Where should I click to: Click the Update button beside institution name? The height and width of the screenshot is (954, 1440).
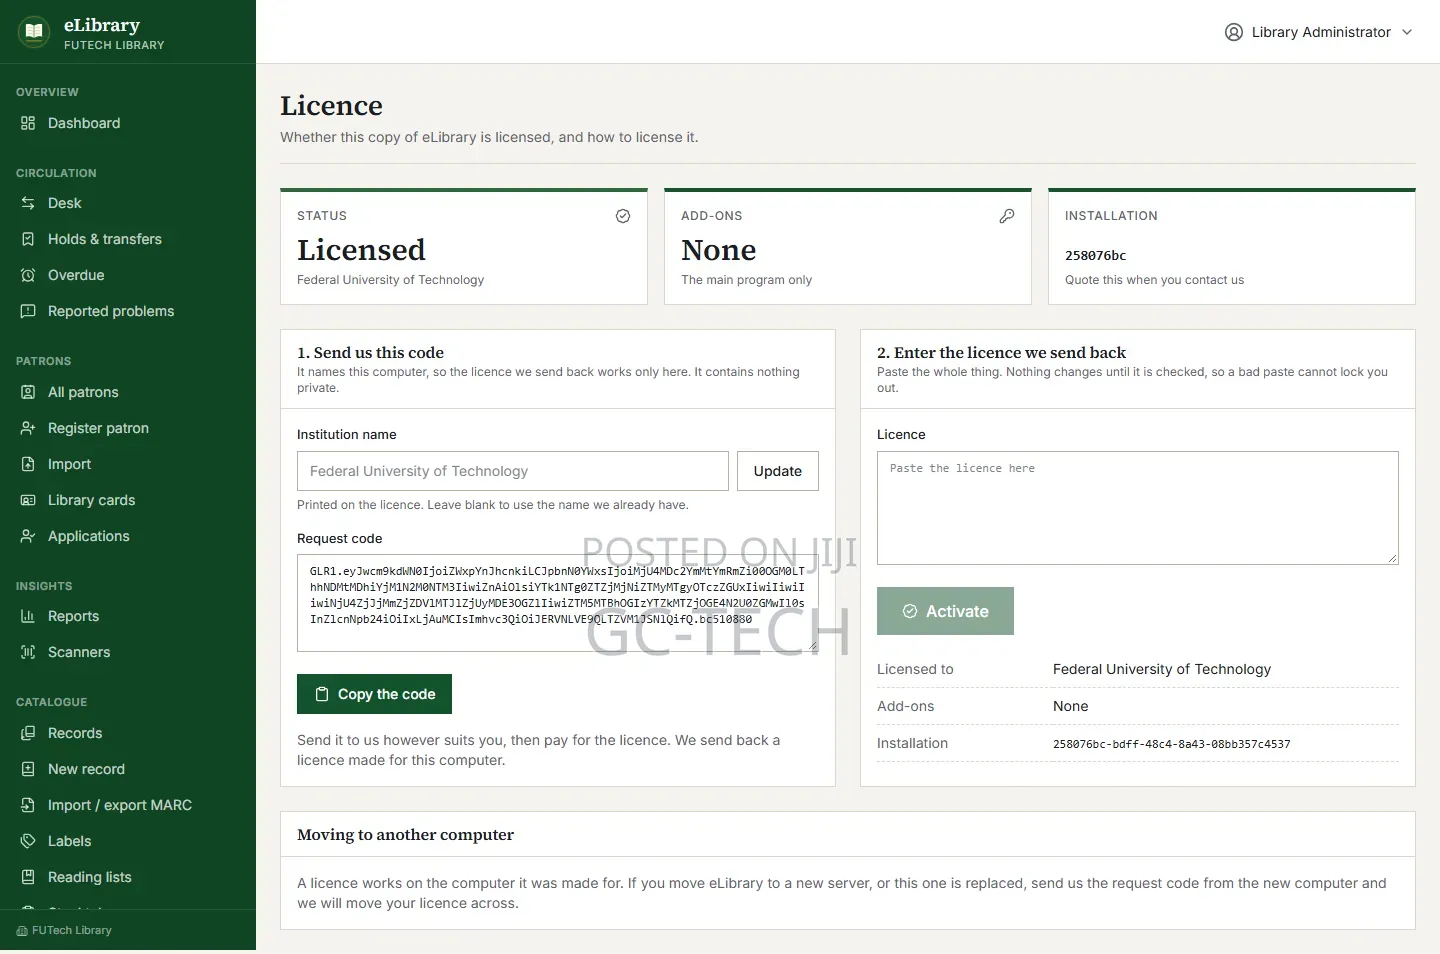pos(778,471)
